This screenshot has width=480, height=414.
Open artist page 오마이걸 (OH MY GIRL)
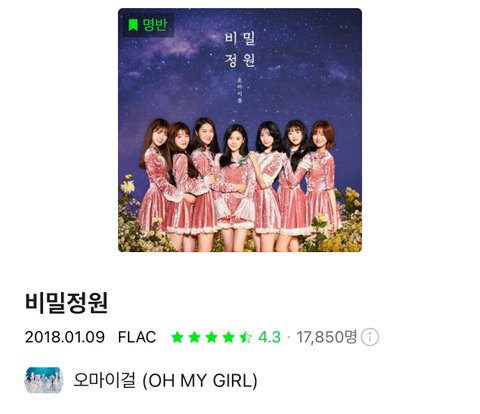165,380
